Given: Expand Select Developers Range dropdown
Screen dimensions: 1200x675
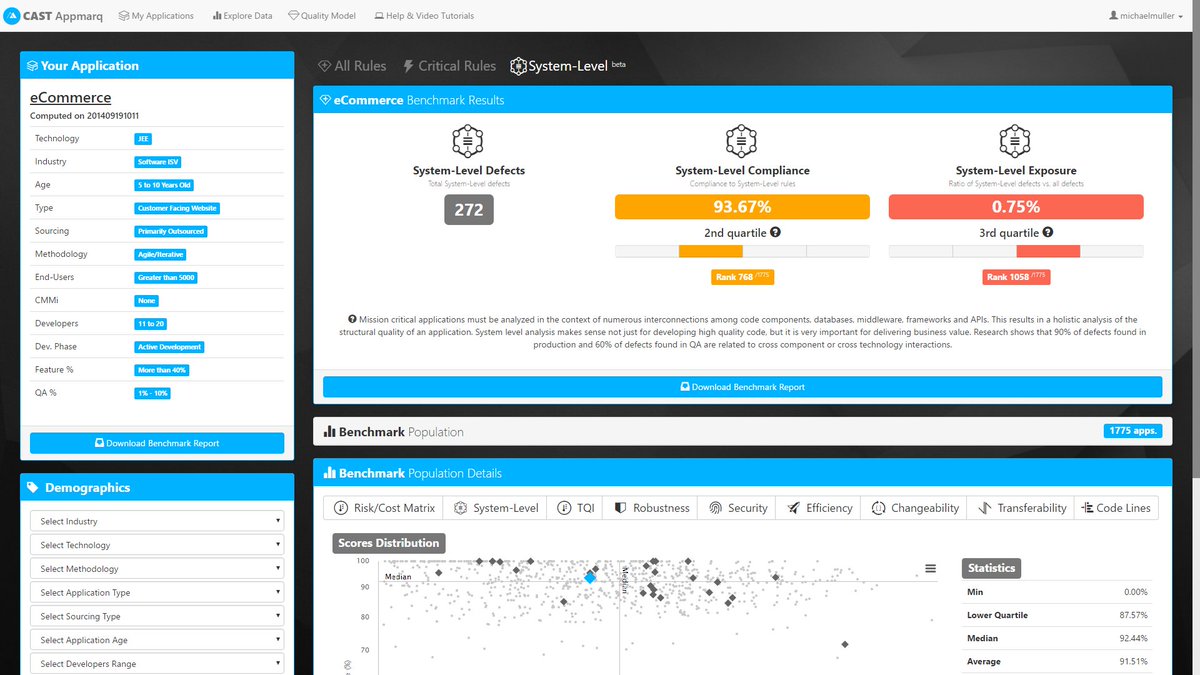Looking at the screenshot, I should [x=157, y=664].
